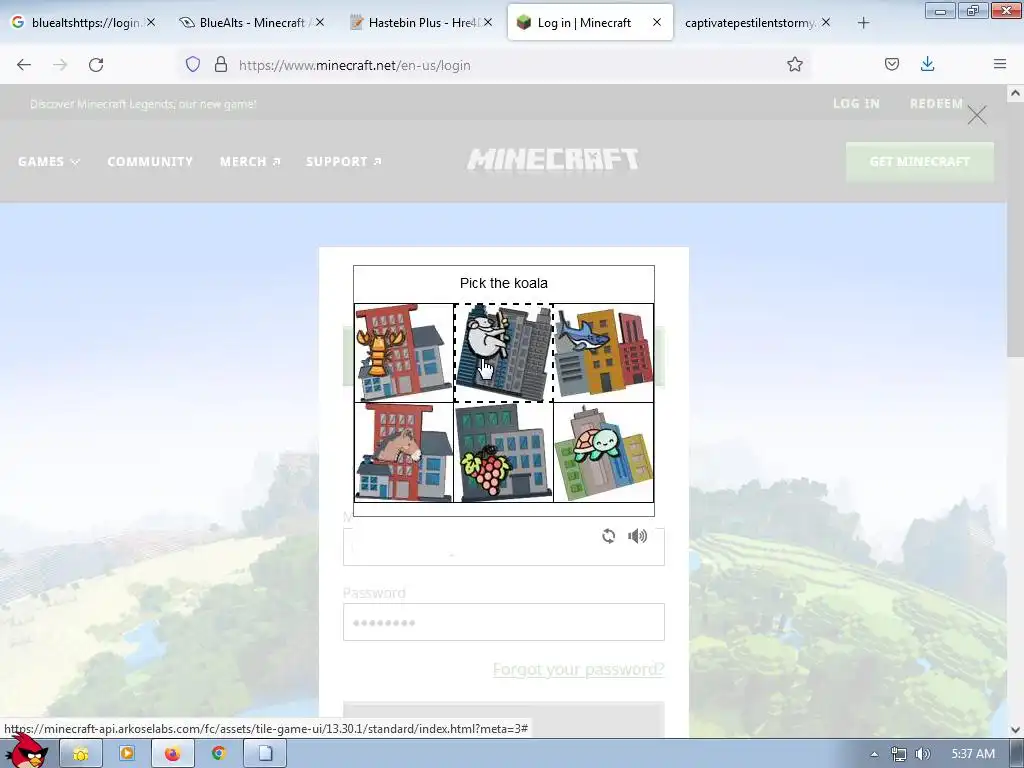The height and width of the screenshot is (768, 1024).
Task: Close the captivatepestilentstormy tab
Action: tap(825, 22)
